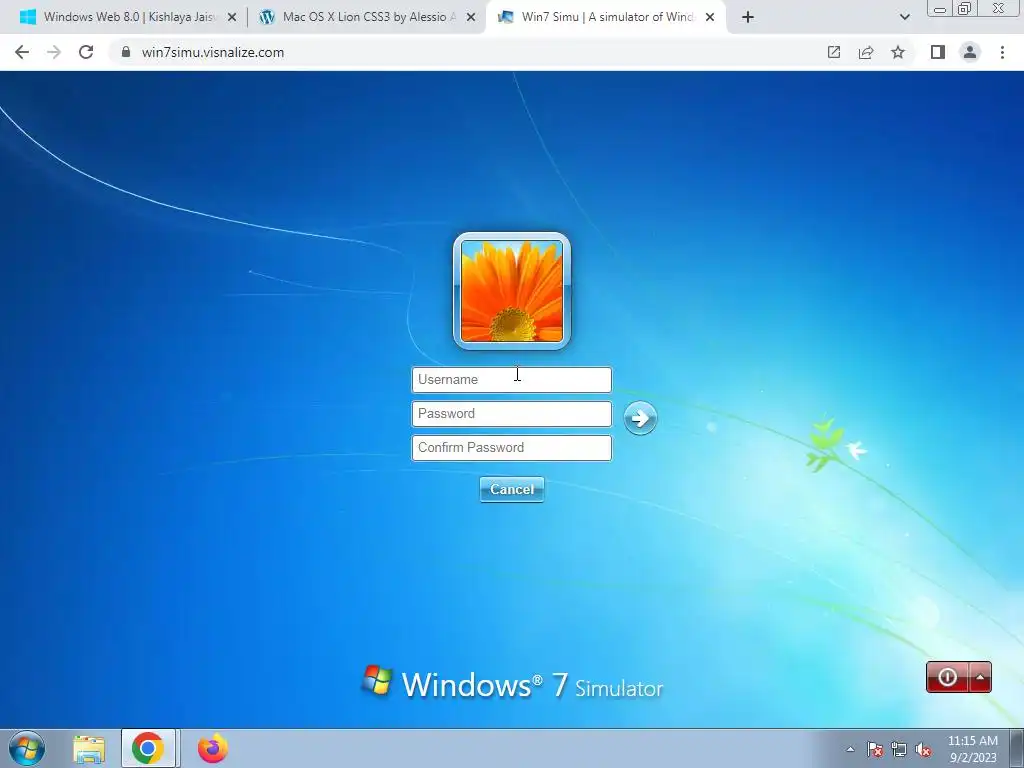Bookmark this page with star
This screenshot has height=768, width=1024.
(898, 52)
